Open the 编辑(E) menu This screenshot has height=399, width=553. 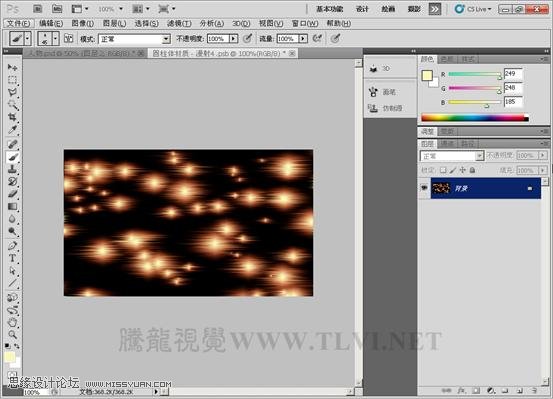pos(51,24)
